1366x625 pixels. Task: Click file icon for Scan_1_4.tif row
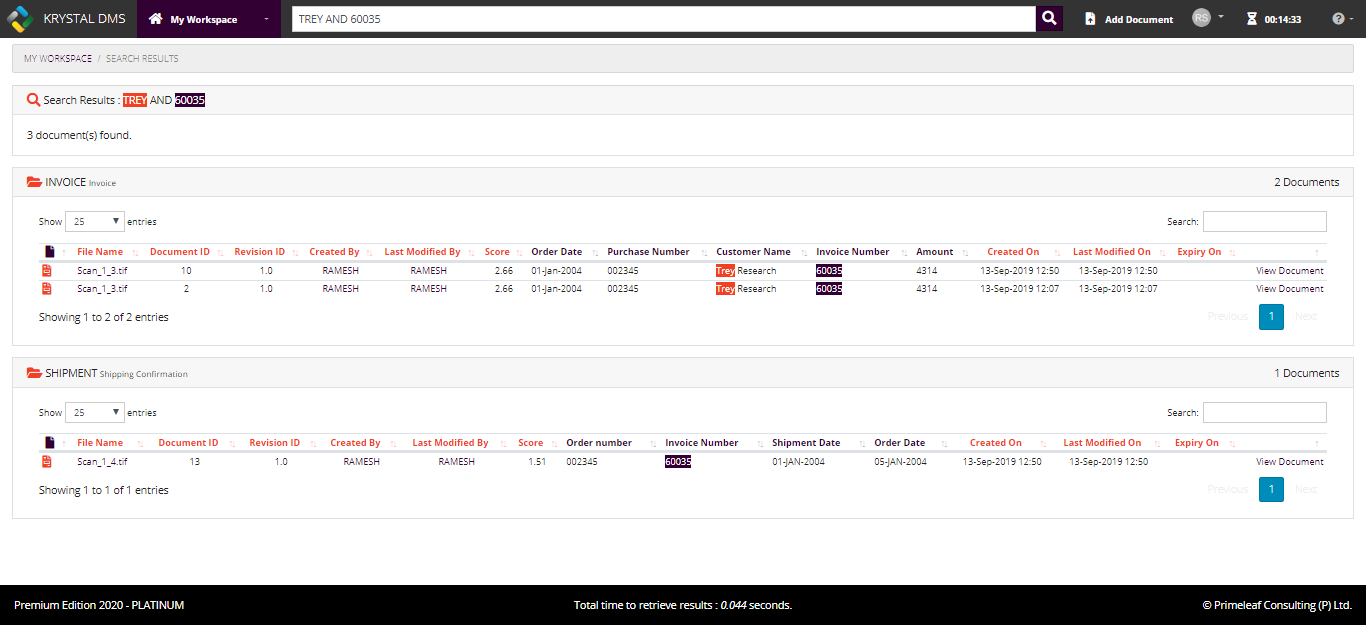[46, 462]
